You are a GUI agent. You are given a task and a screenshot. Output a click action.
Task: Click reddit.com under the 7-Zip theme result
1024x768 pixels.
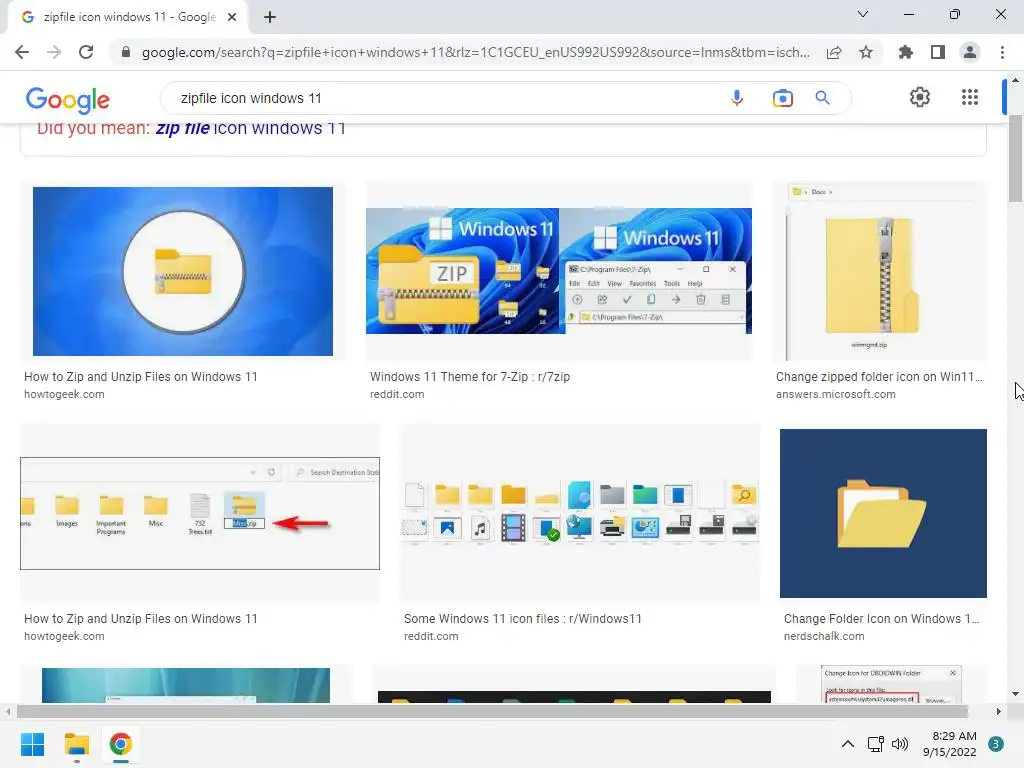pyautogui.click(x=397, y=394)
